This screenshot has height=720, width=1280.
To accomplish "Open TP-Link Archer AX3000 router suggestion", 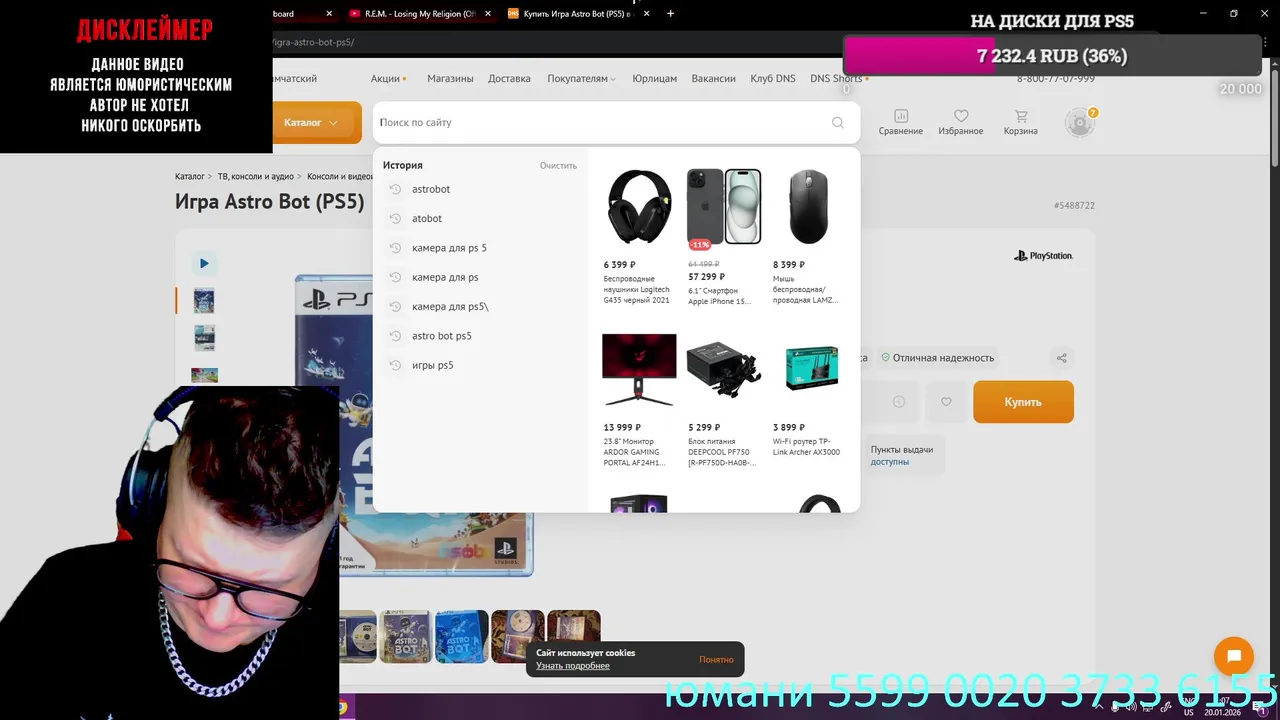I will pos(808,396).
